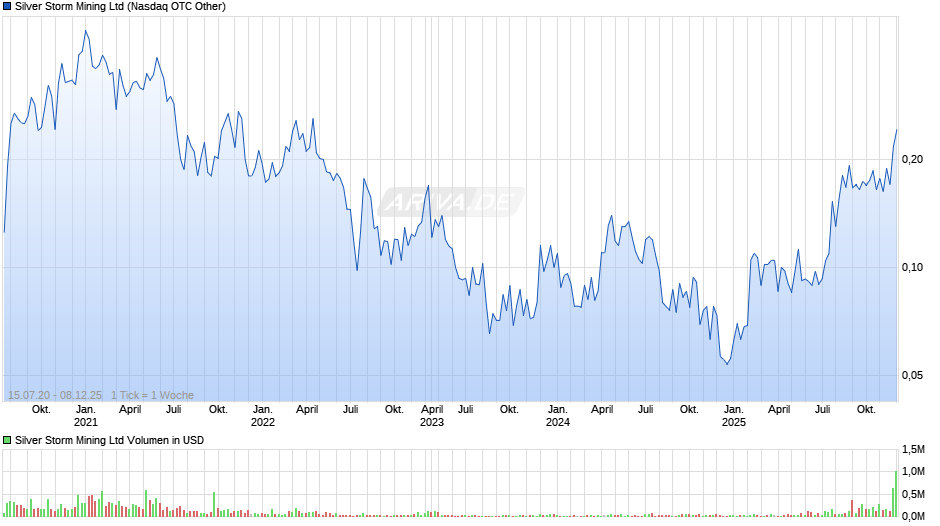Click the tallest green volume bar at the chart's end
940x526 pixels.
point(896,494)
